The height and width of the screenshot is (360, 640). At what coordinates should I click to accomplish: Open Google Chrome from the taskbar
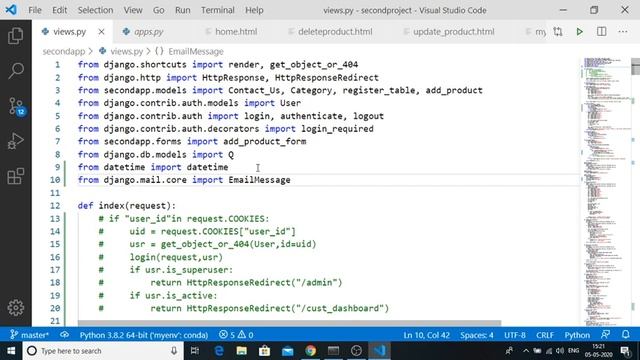click(311, 351)
